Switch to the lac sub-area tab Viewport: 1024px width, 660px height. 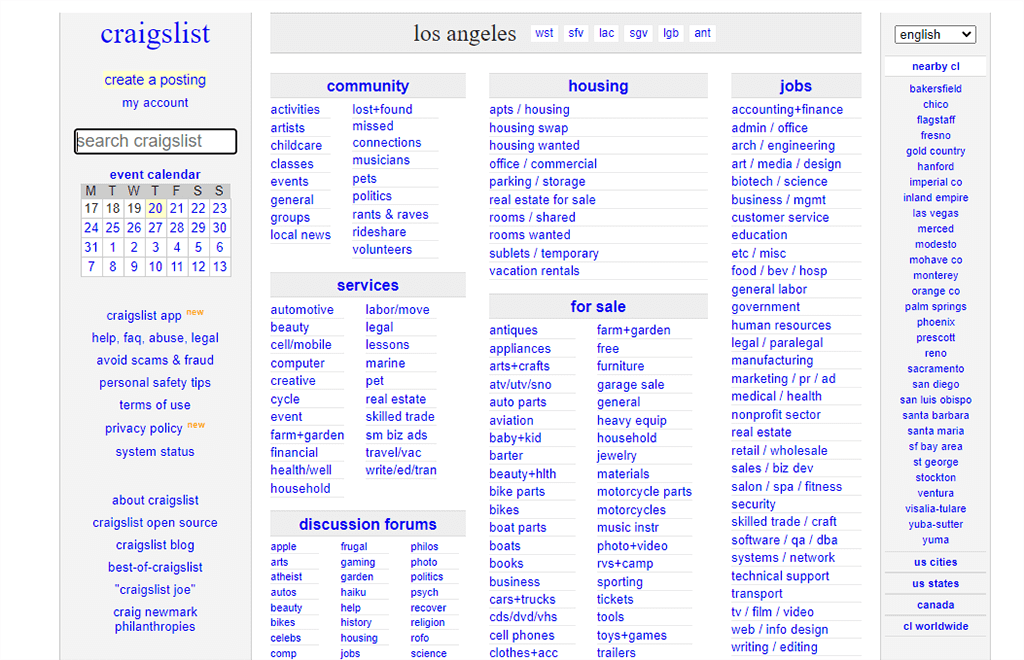[x=606, y=33]
